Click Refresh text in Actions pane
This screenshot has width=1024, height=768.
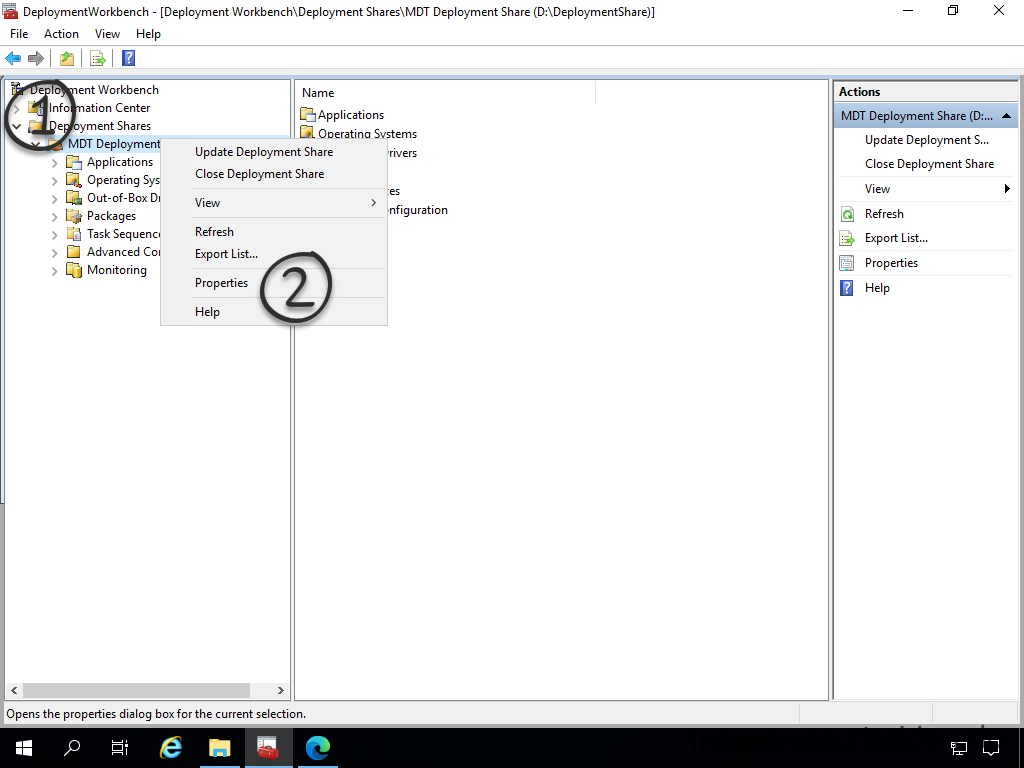[884, 214]
